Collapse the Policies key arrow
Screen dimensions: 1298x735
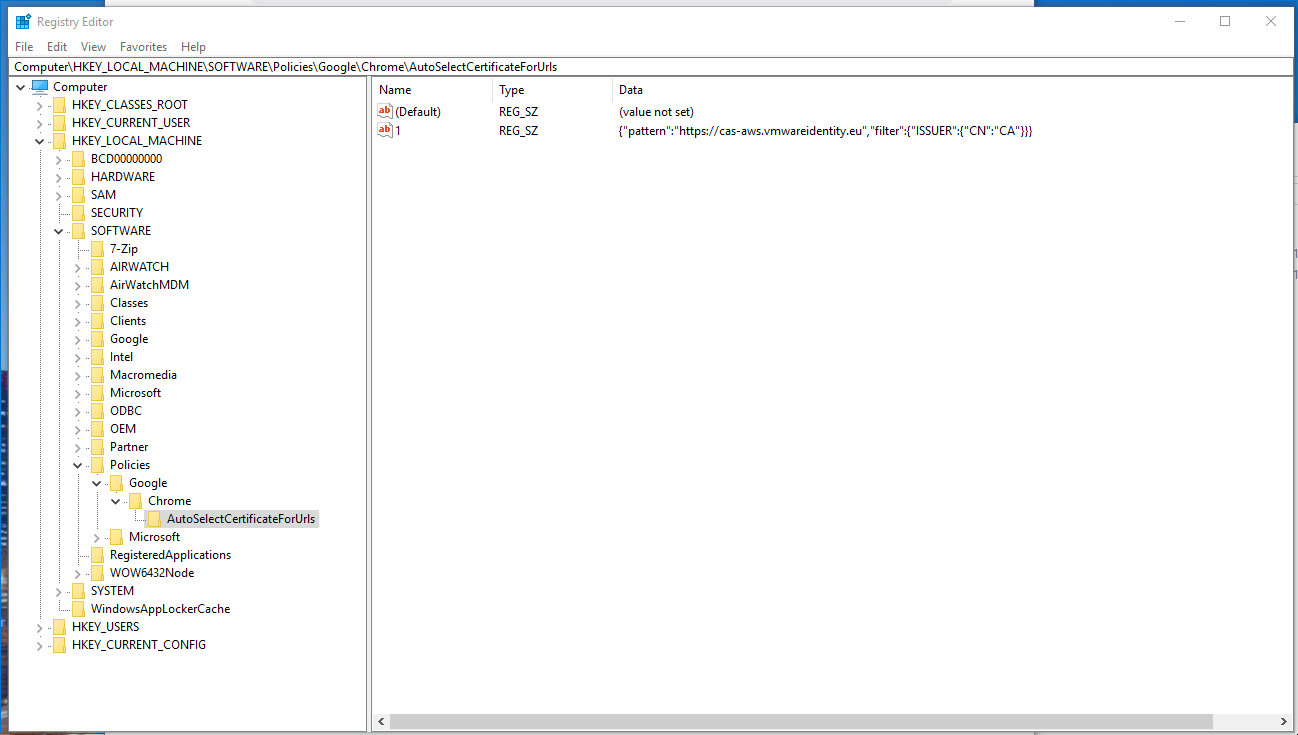pos(77,465)
